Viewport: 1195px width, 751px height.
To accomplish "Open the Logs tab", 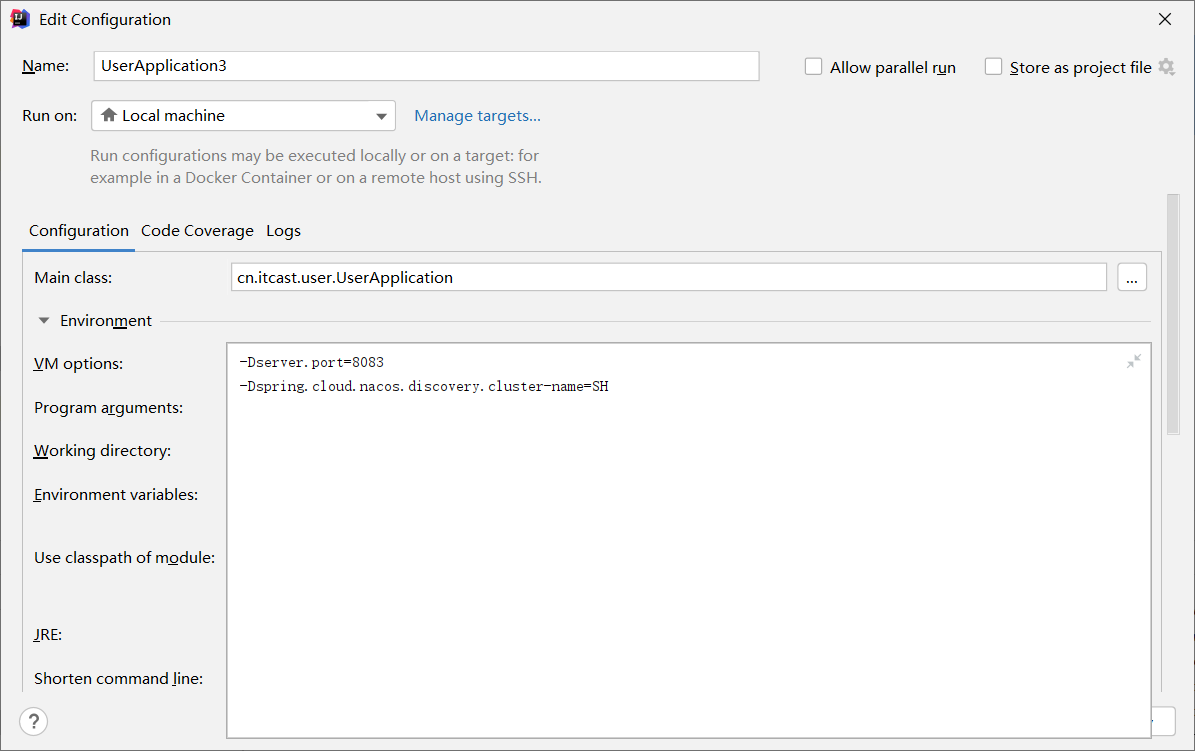I will pyautogui.click(x=284, y=231).
